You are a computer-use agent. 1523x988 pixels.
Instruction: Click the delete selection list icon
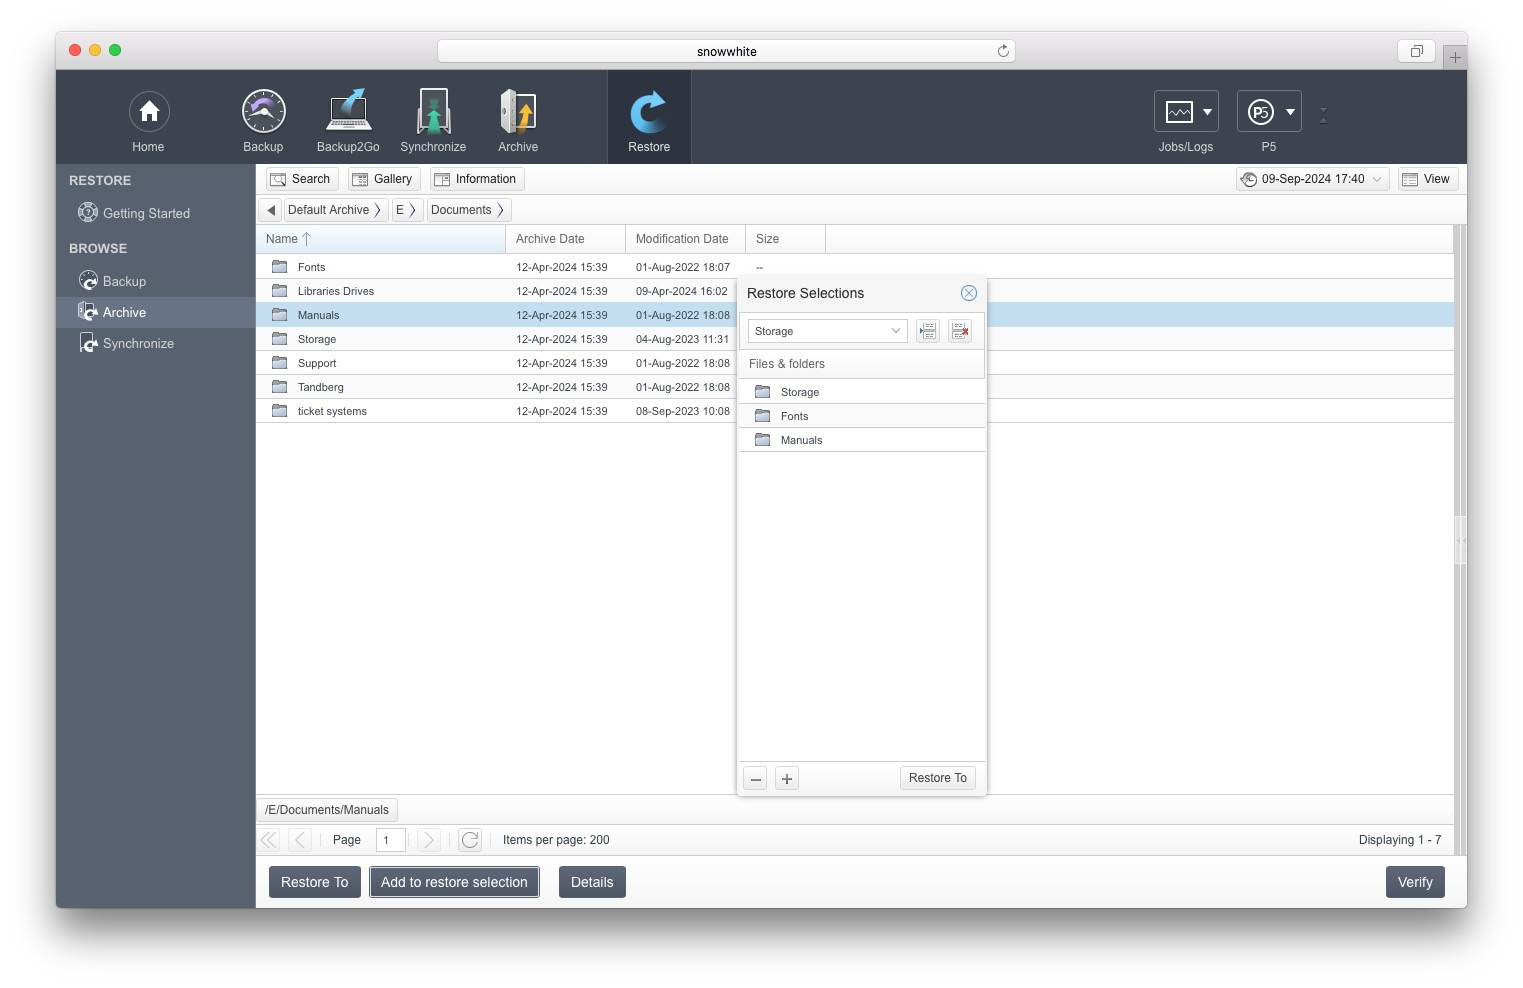coord(960,331)
